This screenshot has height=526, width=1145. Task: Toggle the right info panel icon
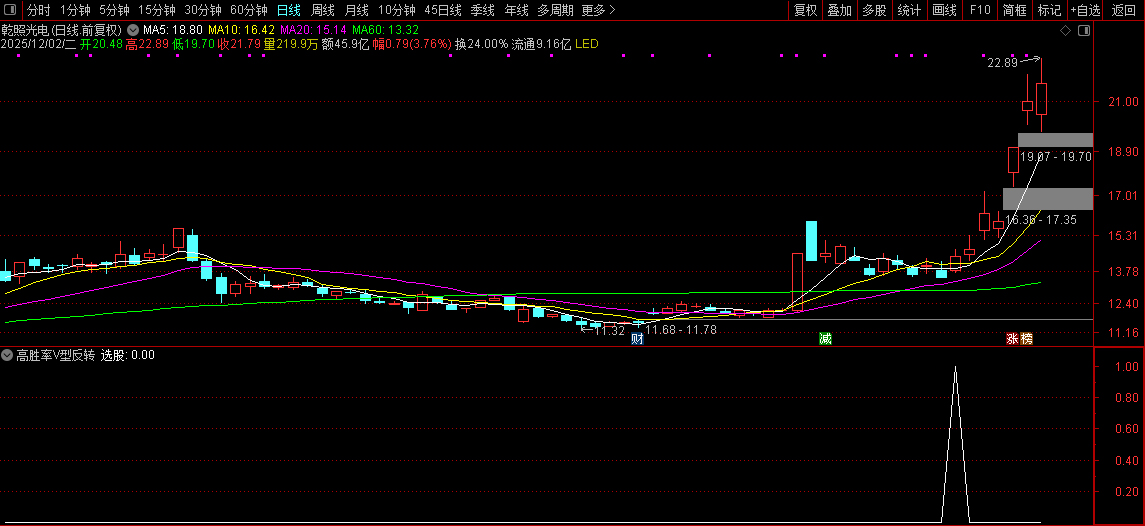point(1084,31)
